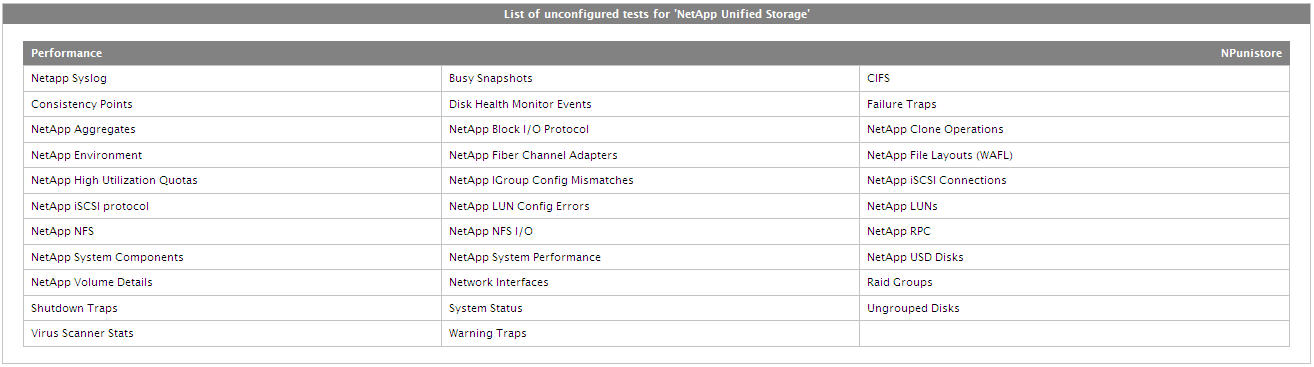The width and height of the screenshot is (1314, 367).
Task: Select the Raid Groups test
Action: 900,282
